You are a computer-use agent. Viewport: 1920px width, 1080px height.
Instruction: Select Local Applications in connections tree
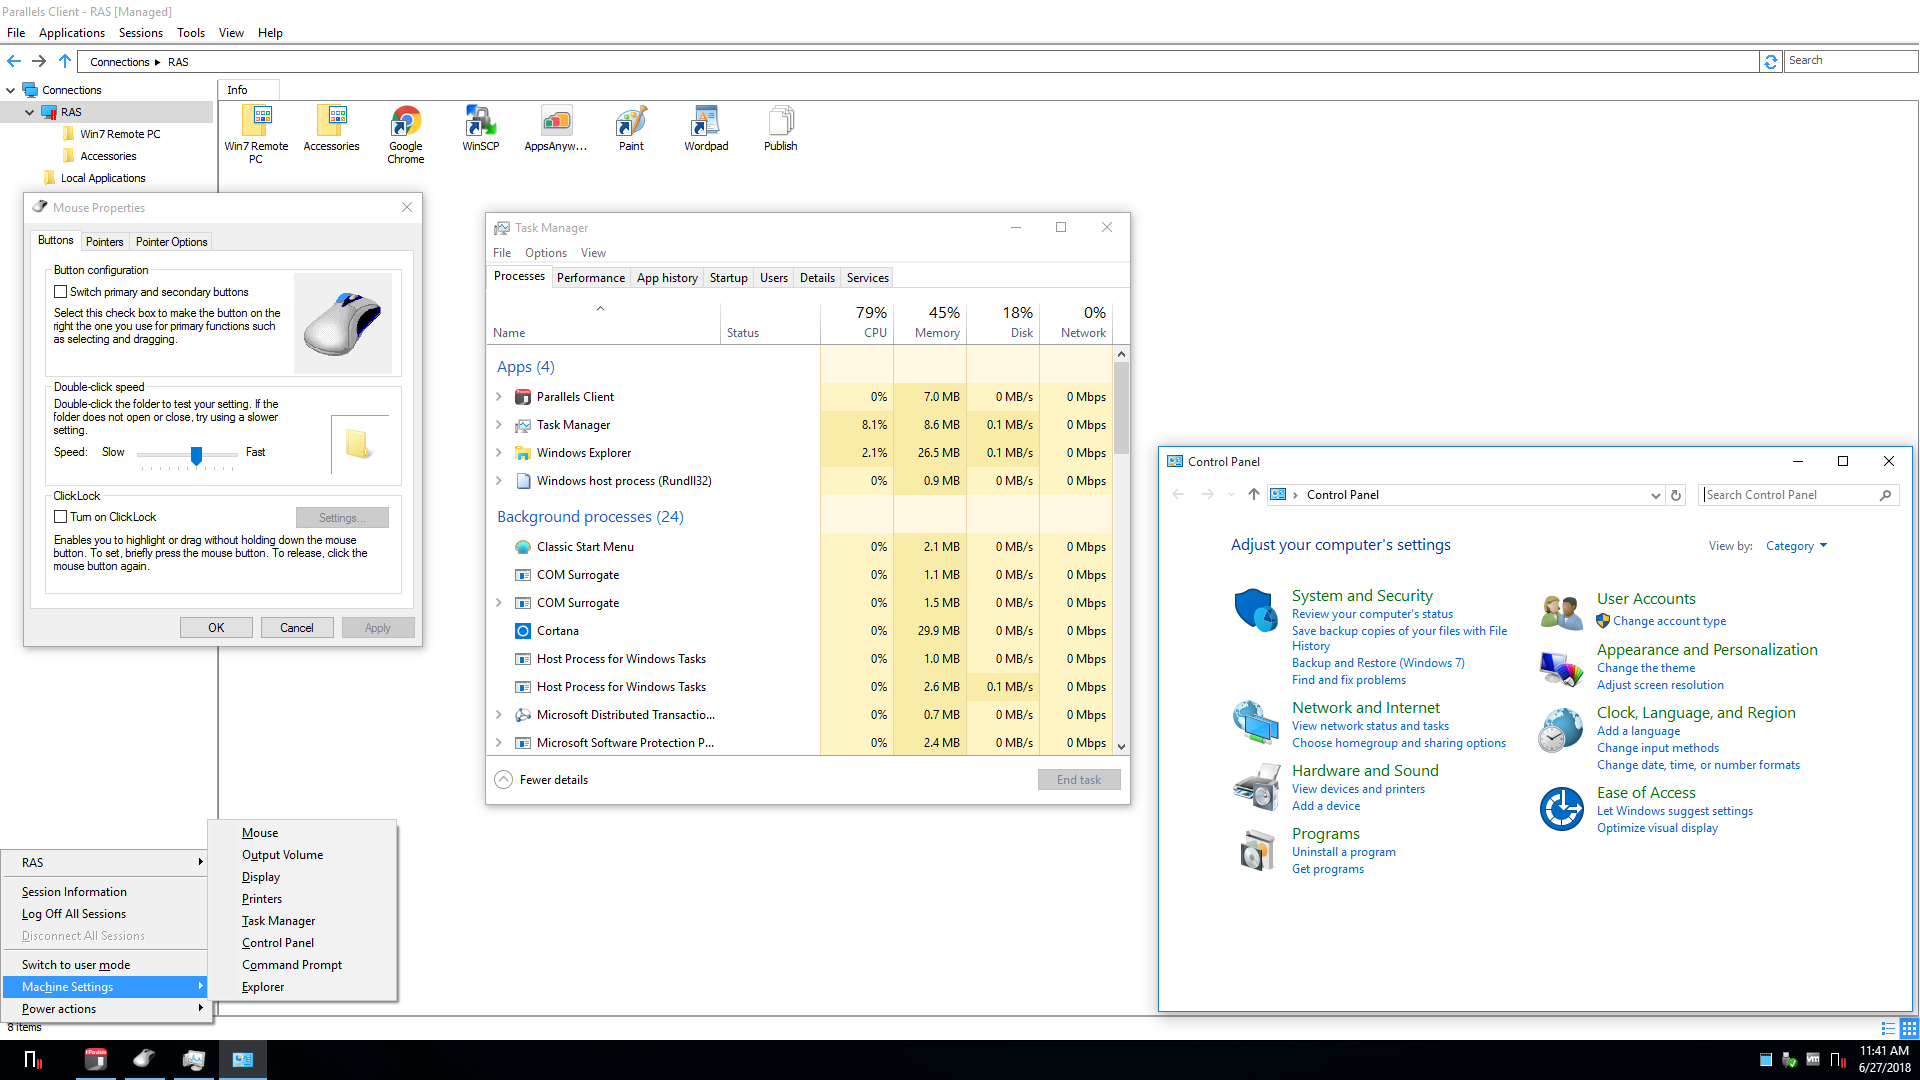[103, 178]
